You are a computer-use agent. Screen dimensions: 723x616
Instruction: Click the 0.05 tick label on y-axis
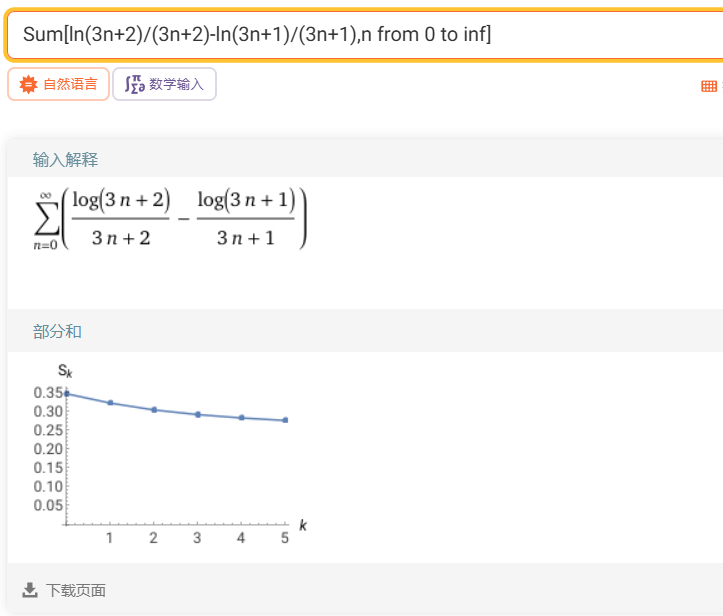[x=47, y=505]
